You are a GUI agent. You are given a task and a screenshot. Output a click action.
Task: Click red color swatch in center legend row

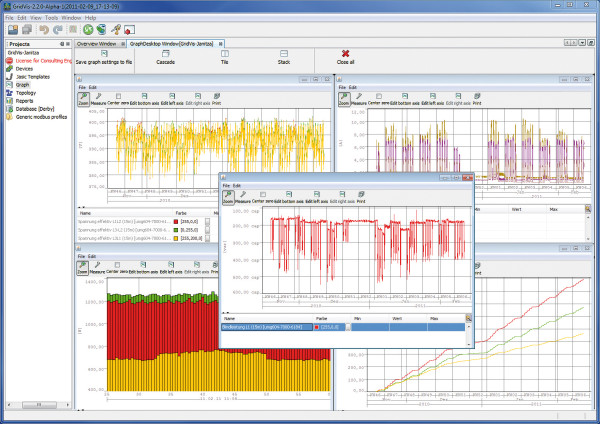tap(318, 326)
